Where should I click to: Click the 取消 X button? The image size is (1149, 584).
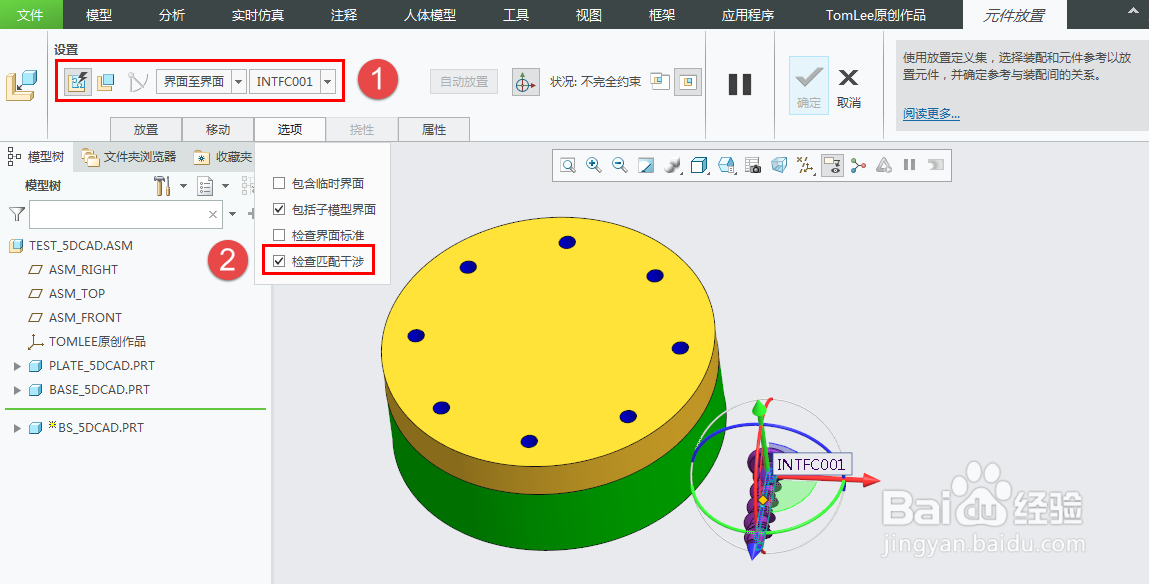(x=849, y=86)
